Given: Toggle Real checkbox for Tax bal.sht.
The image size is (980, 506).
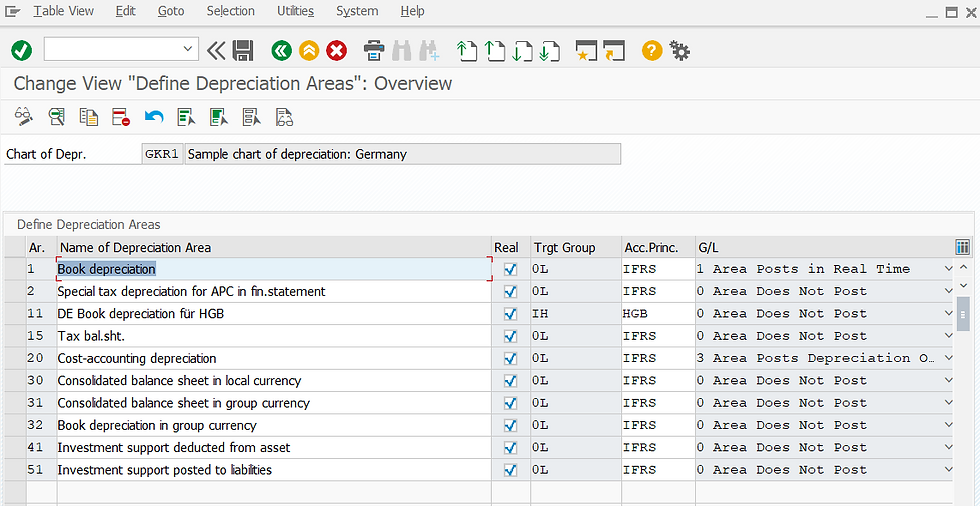Looking at the screenshot, I should [511, 336].
